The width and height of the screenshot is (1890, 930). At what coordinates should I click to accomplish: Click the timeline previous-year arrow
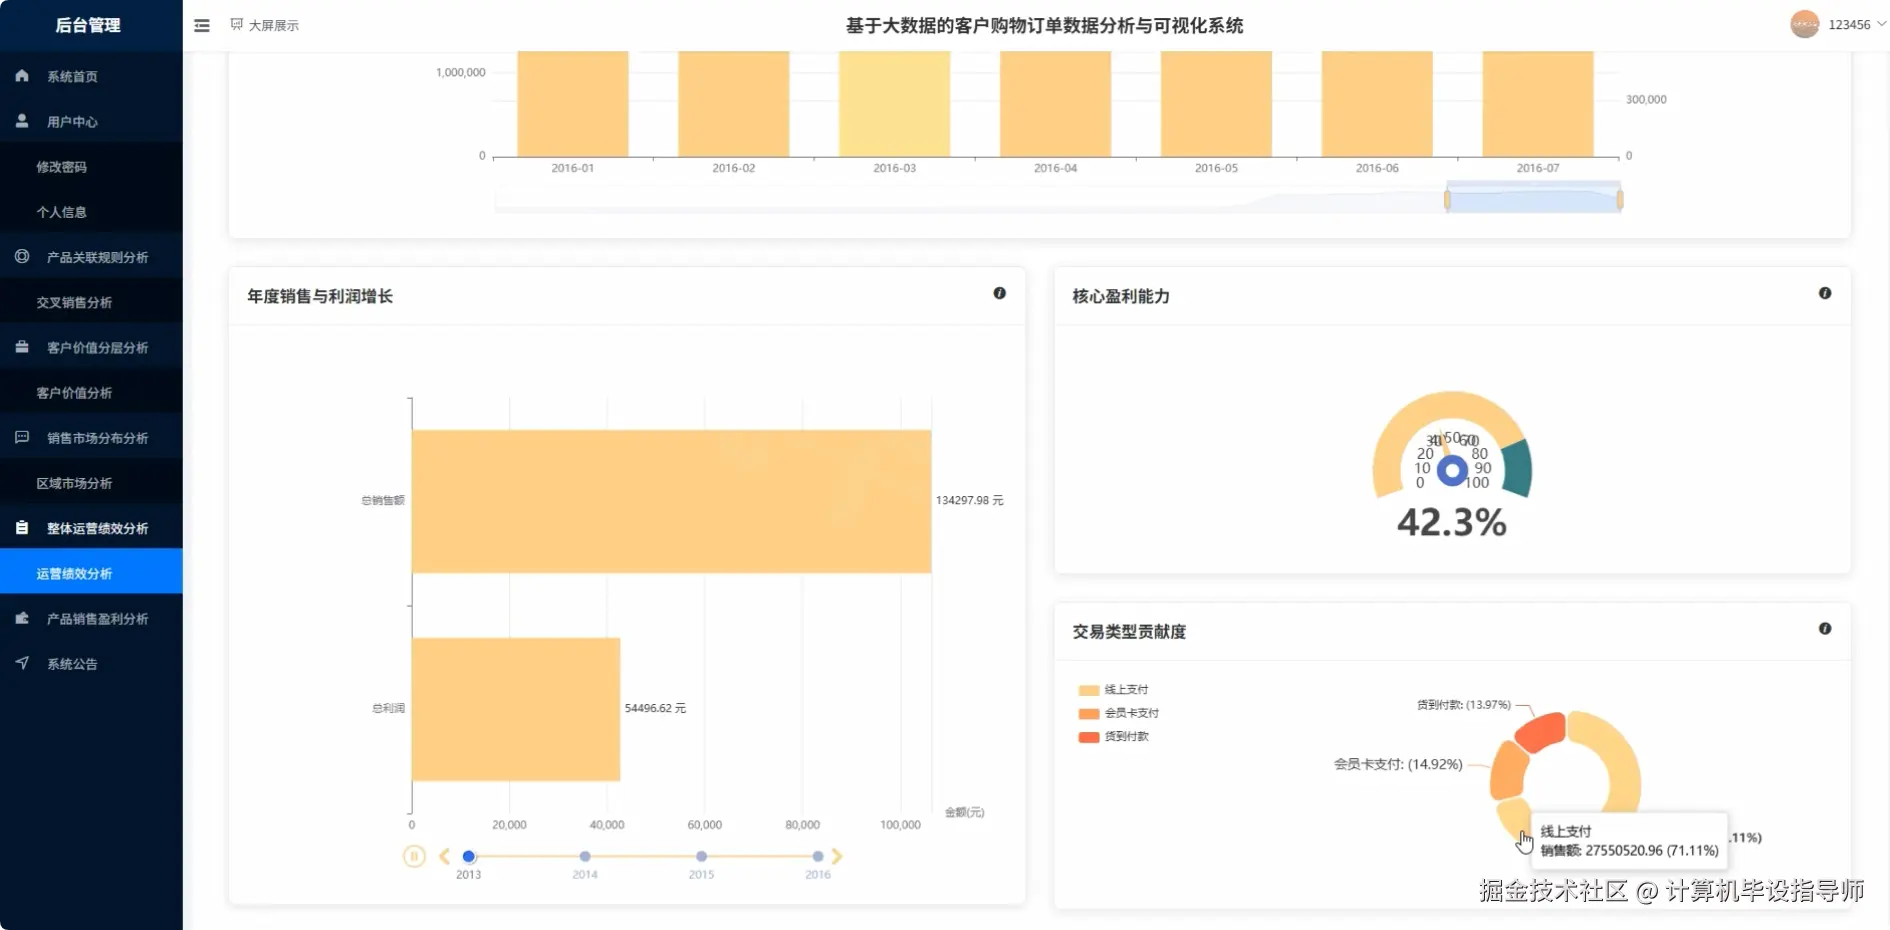(x=445, y=856)
